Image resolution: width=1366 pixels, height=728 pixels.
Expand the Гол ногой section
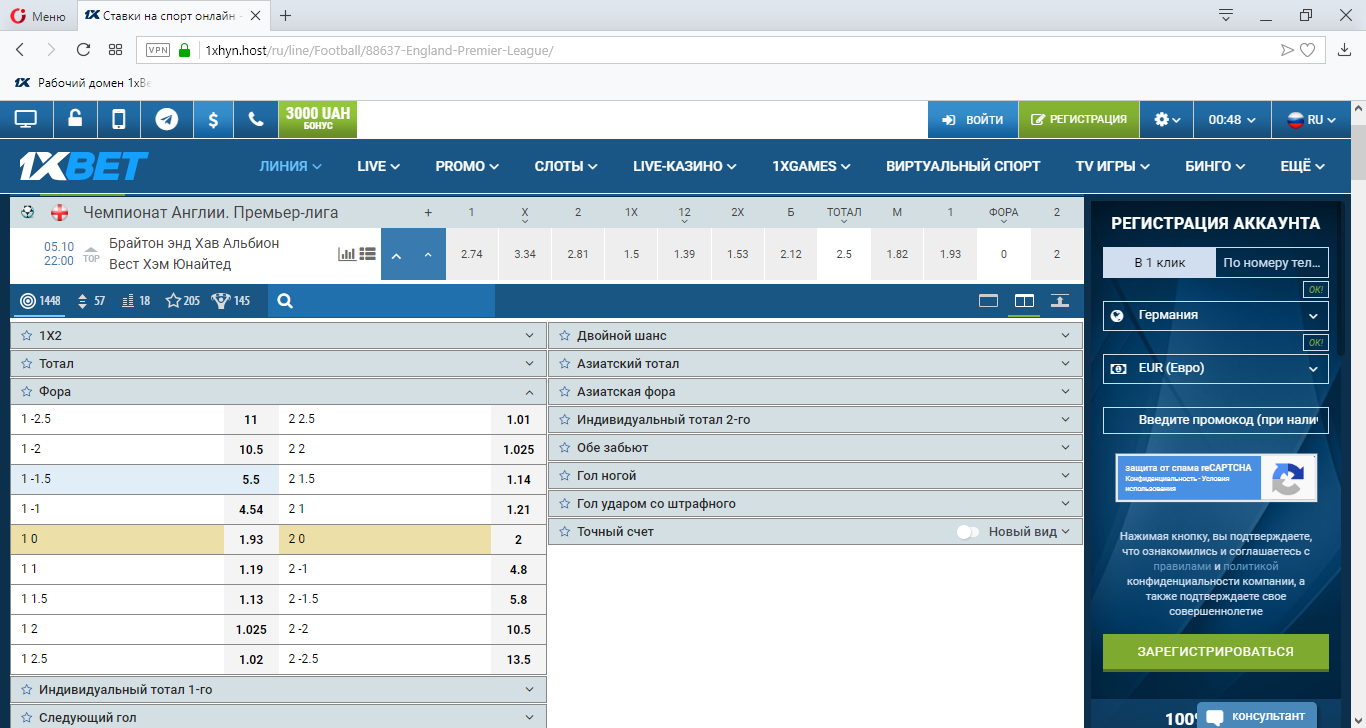816,476
